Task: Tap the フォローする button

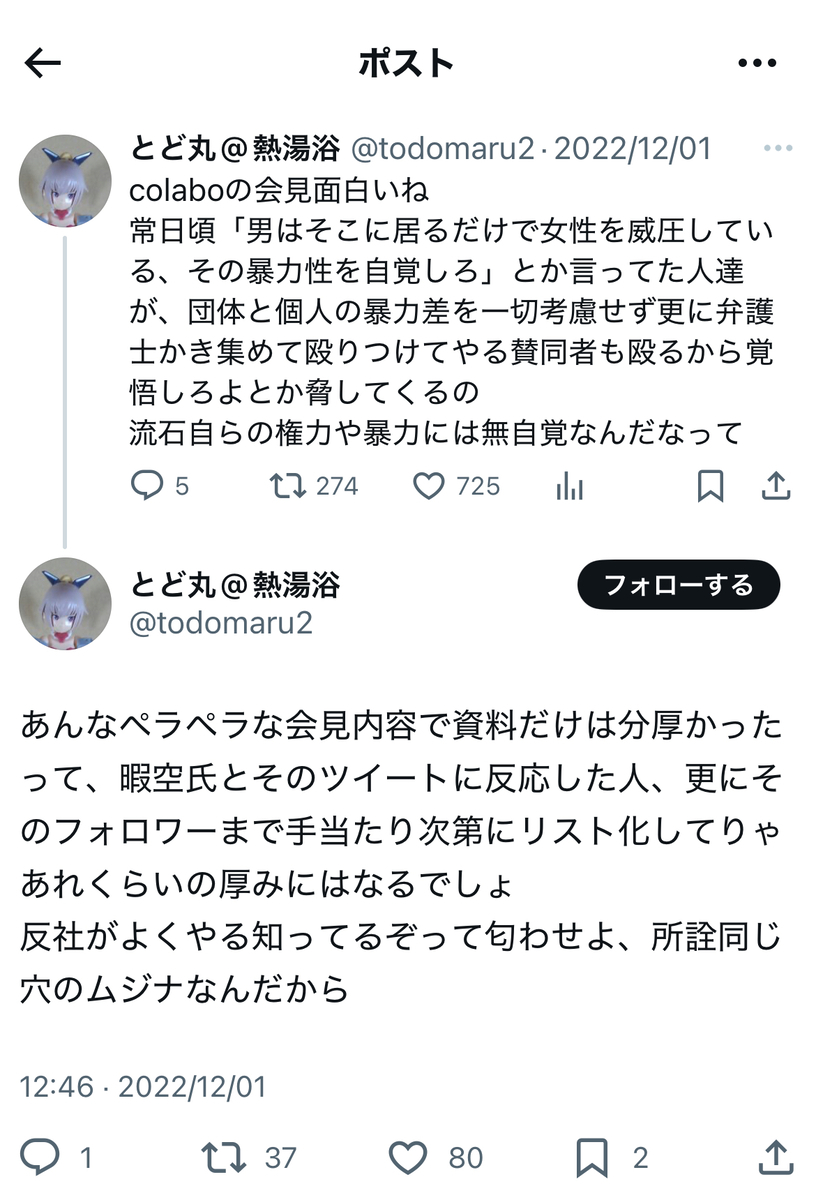Action: click(x=679, y=585)
